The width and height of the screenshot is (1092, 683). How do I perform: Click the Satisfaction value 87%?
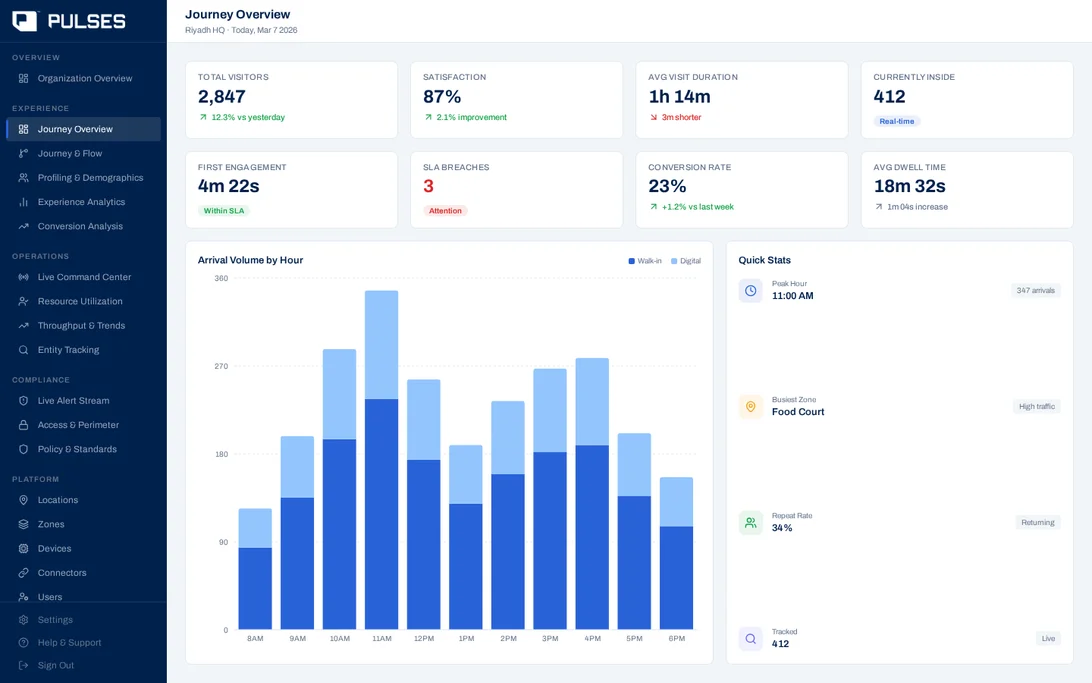(x=442, y=97)
